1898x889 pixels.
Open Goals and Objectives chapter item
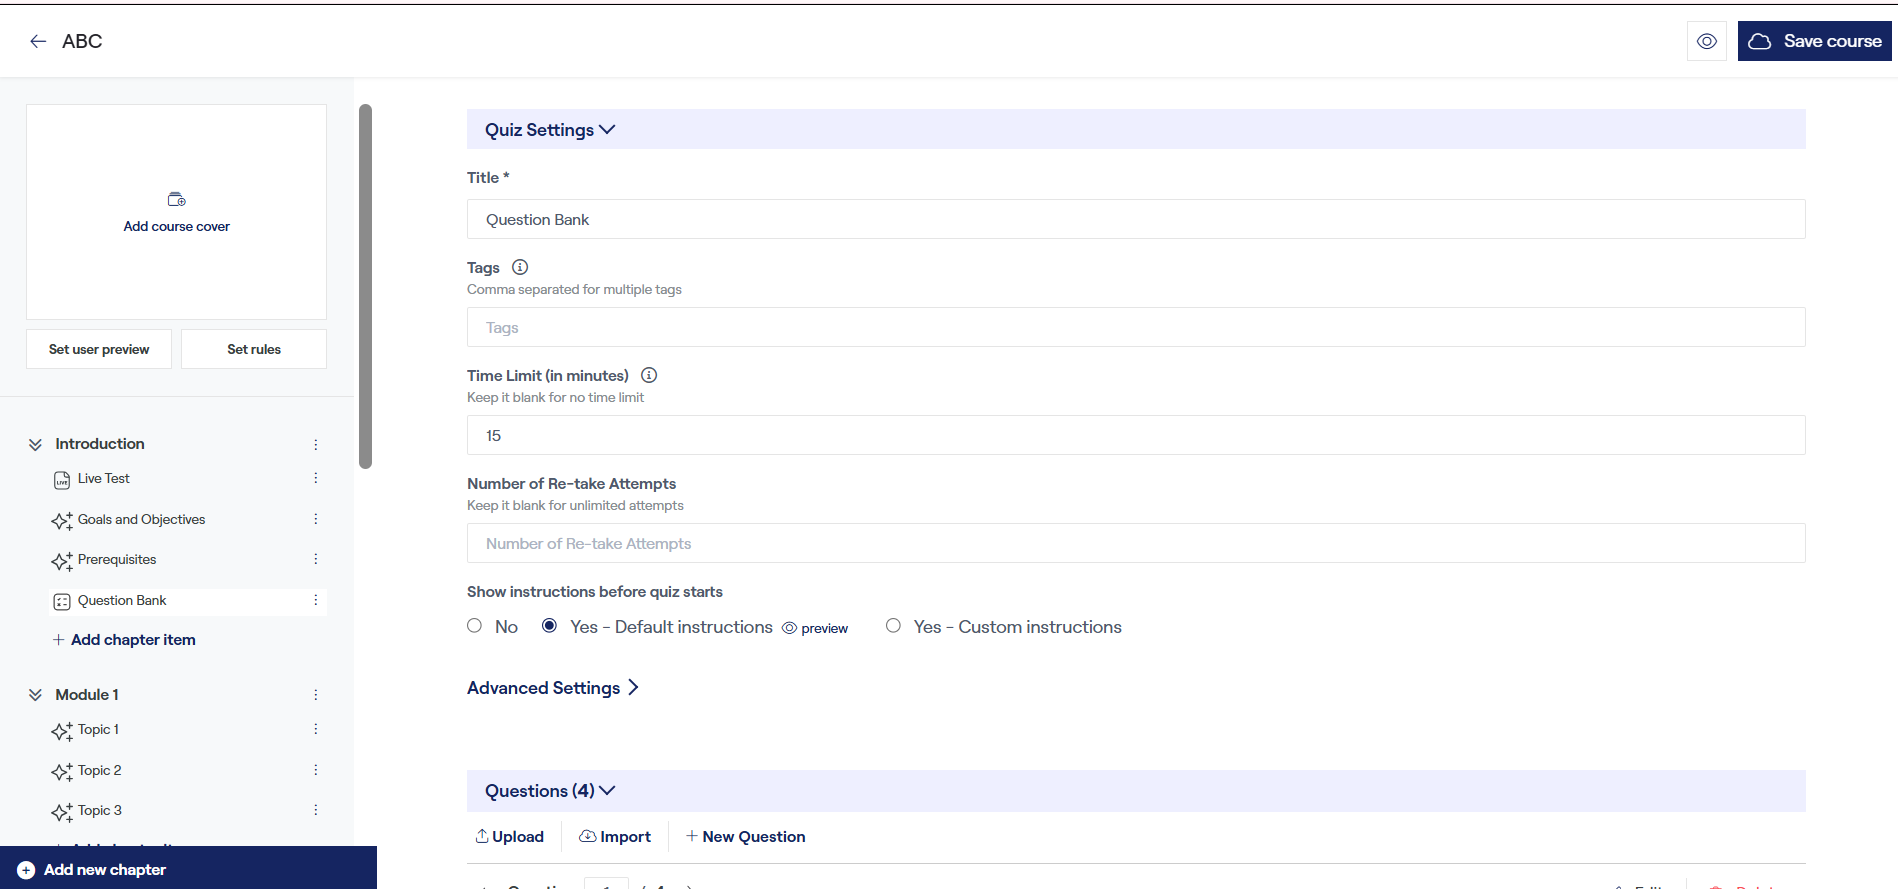(x=141, y=520)
